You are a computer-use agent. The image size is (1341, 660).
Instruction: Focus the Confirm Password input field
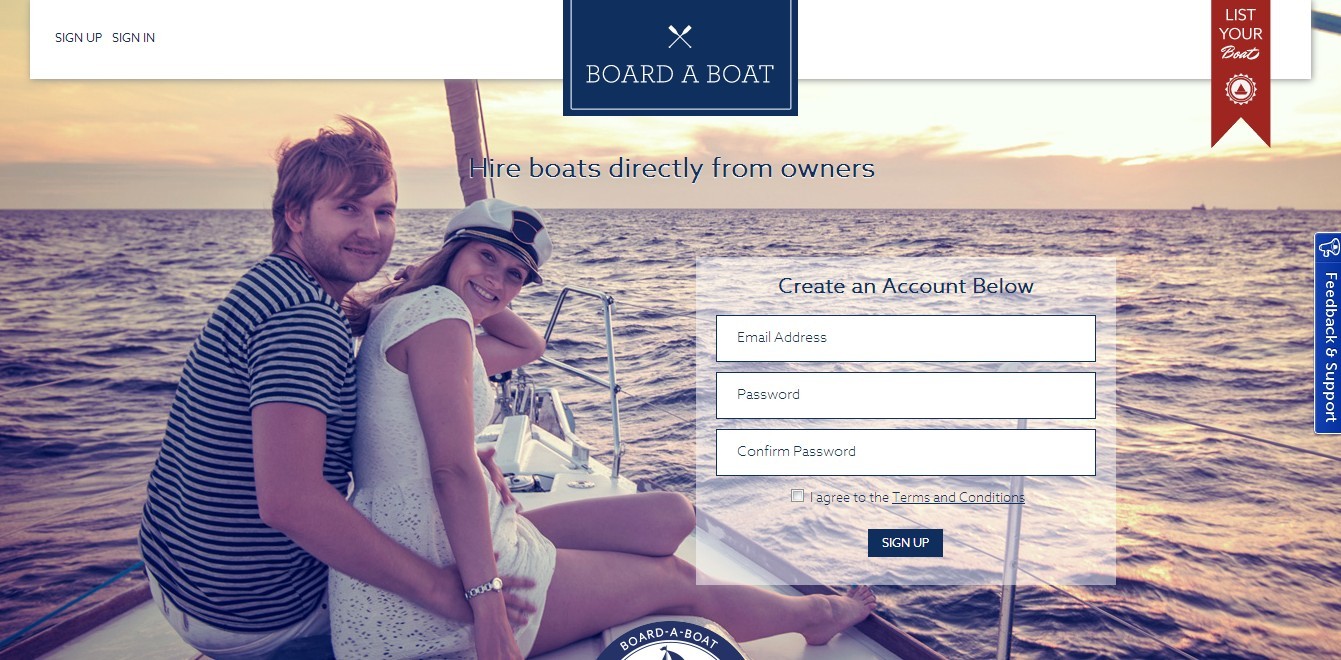(x=906, y=452)
